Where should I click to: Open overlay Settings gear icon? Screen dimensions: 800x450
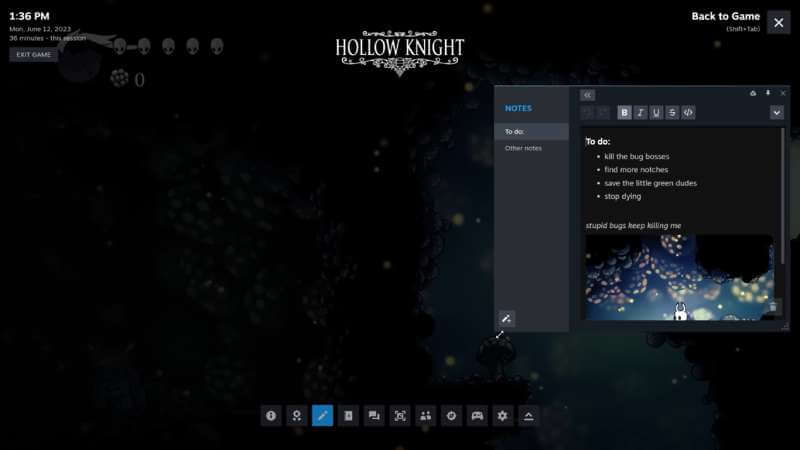[x=503, y=416]
